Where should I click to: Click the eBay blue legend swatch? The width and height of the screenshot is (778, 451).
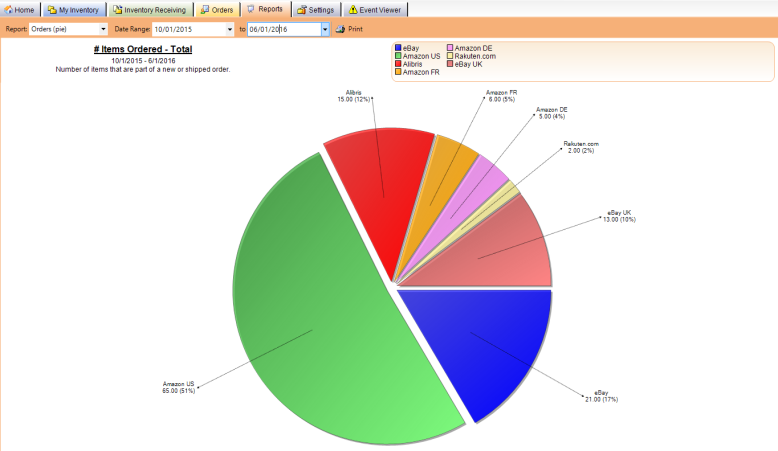click(399, 47)
